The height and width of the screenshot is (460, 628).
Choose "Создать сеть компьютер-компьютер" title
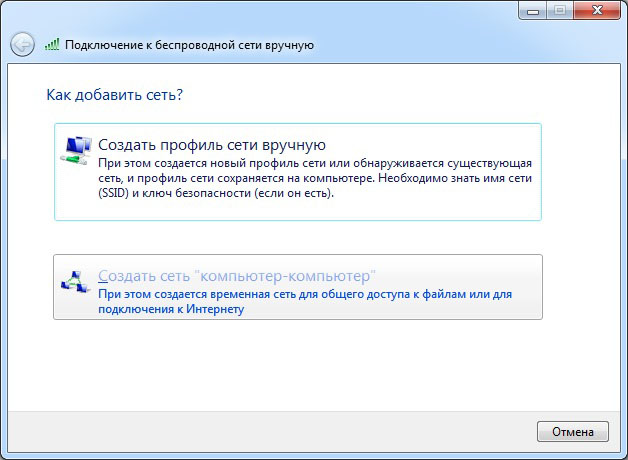tap(236, 275)
